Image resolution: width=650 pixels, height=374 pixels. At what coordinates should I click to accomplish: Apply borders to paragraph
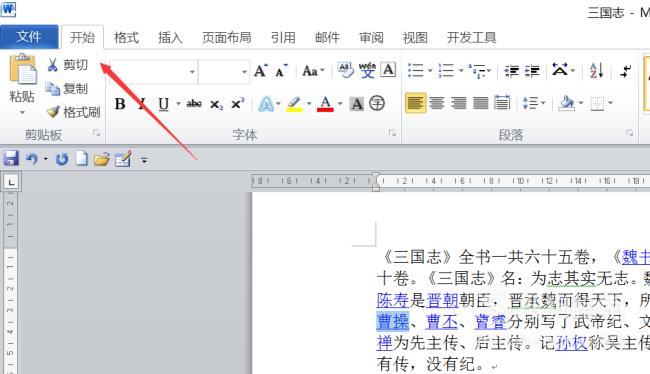(597, 104)
